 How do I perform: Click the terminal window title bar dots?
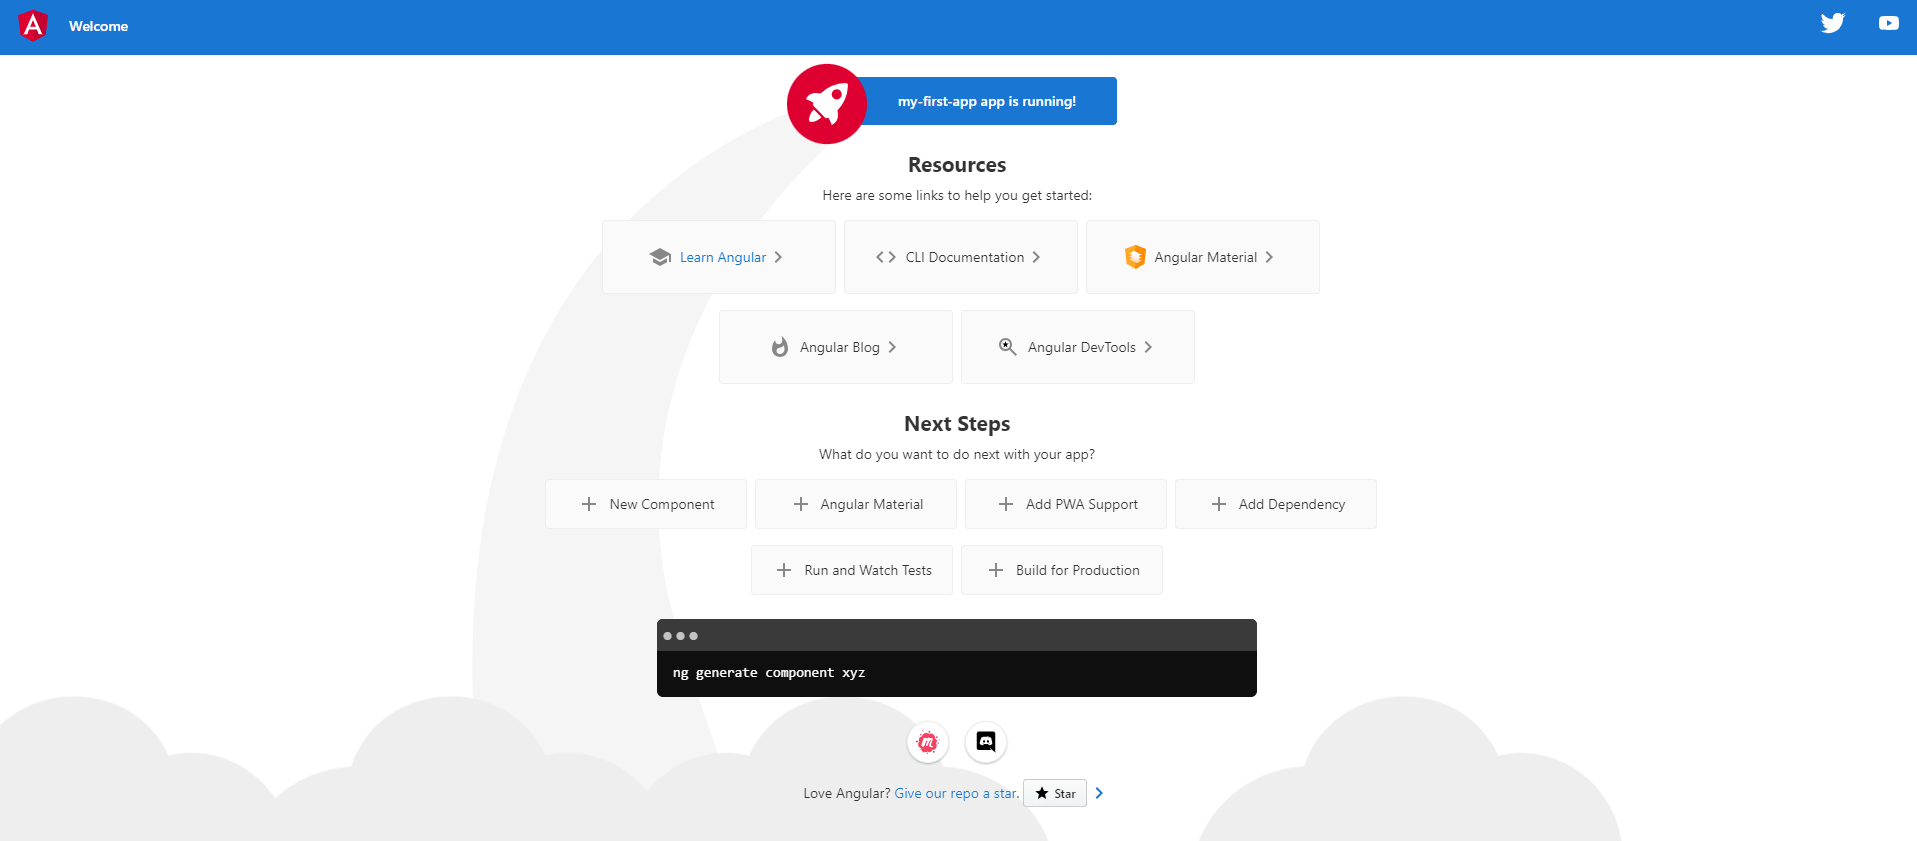pyautogui.click(x=680, y=636)
